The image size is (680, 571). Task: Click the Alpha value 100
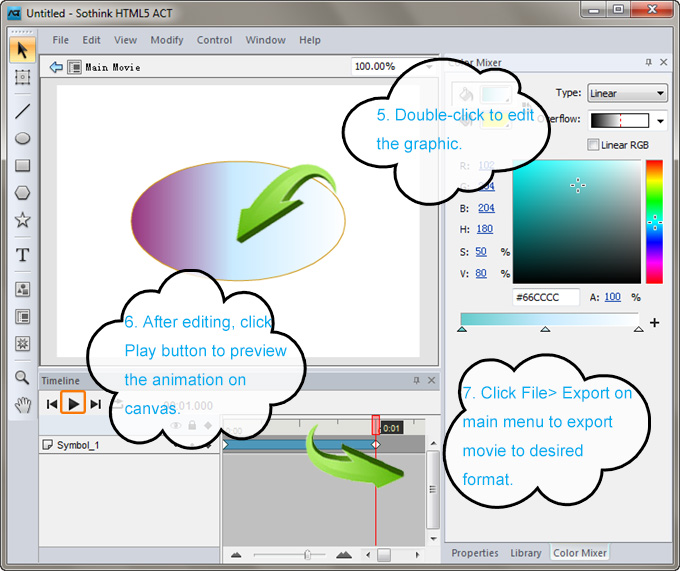pyautogui.click(x=612, y=297)
